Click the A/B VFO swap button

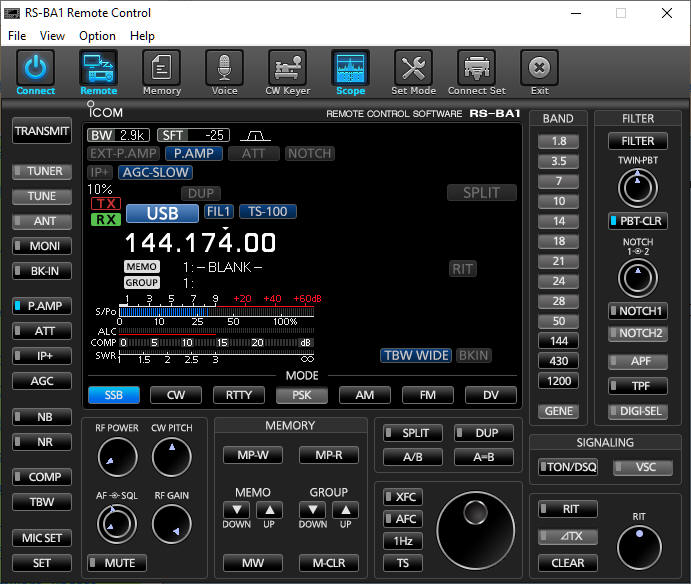pyautogui.click(x=413, y=457)
